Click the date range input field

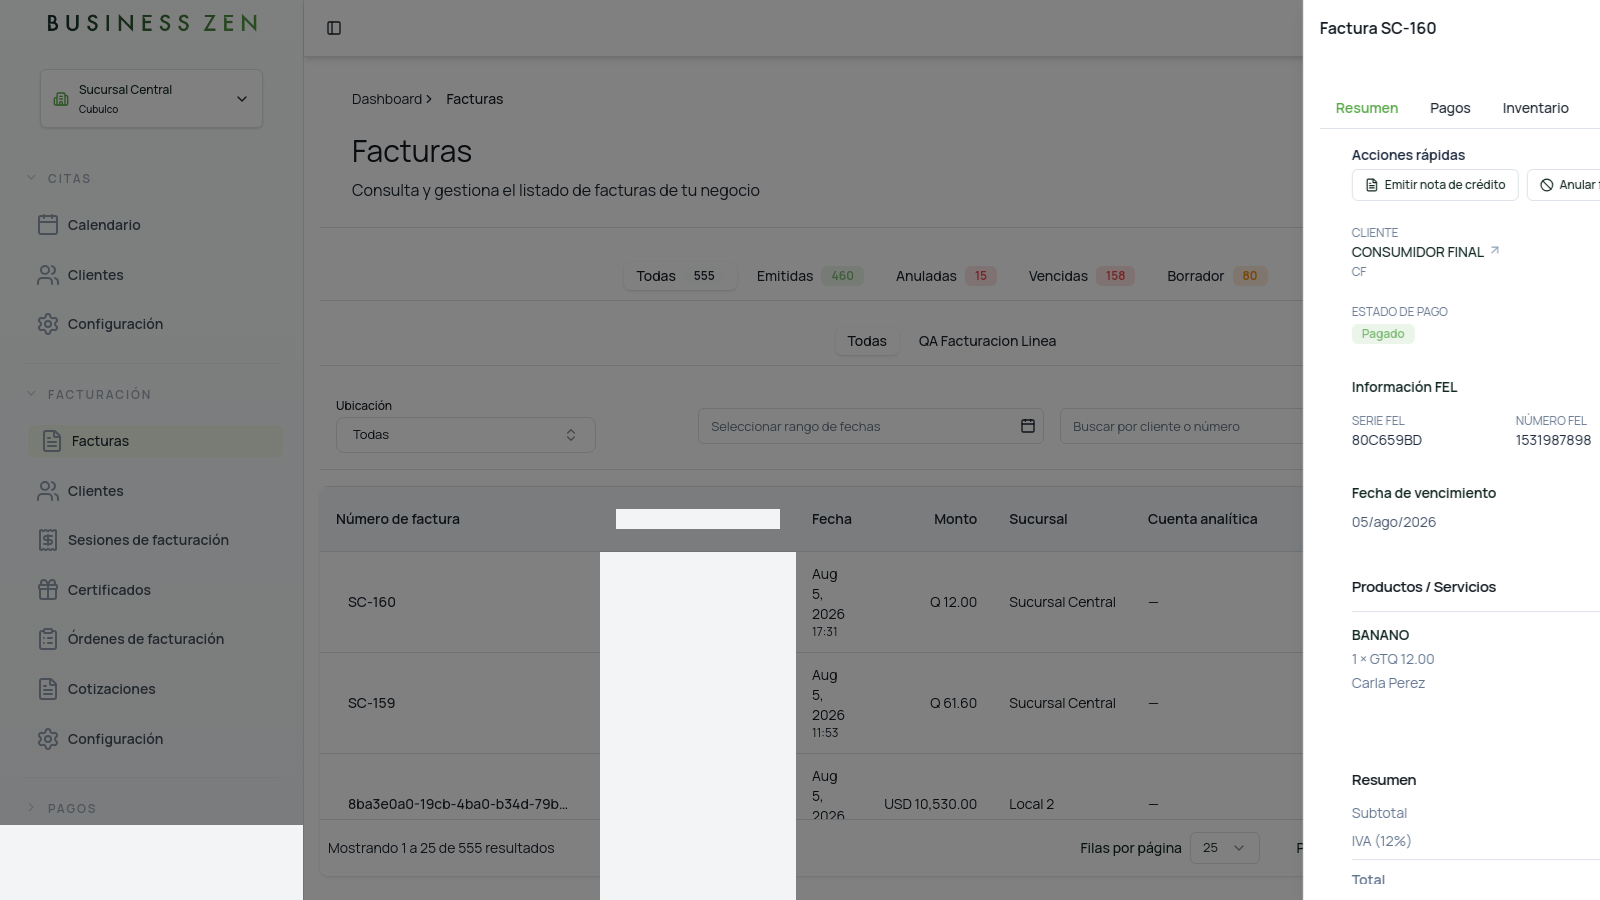(x=870, y=426)
